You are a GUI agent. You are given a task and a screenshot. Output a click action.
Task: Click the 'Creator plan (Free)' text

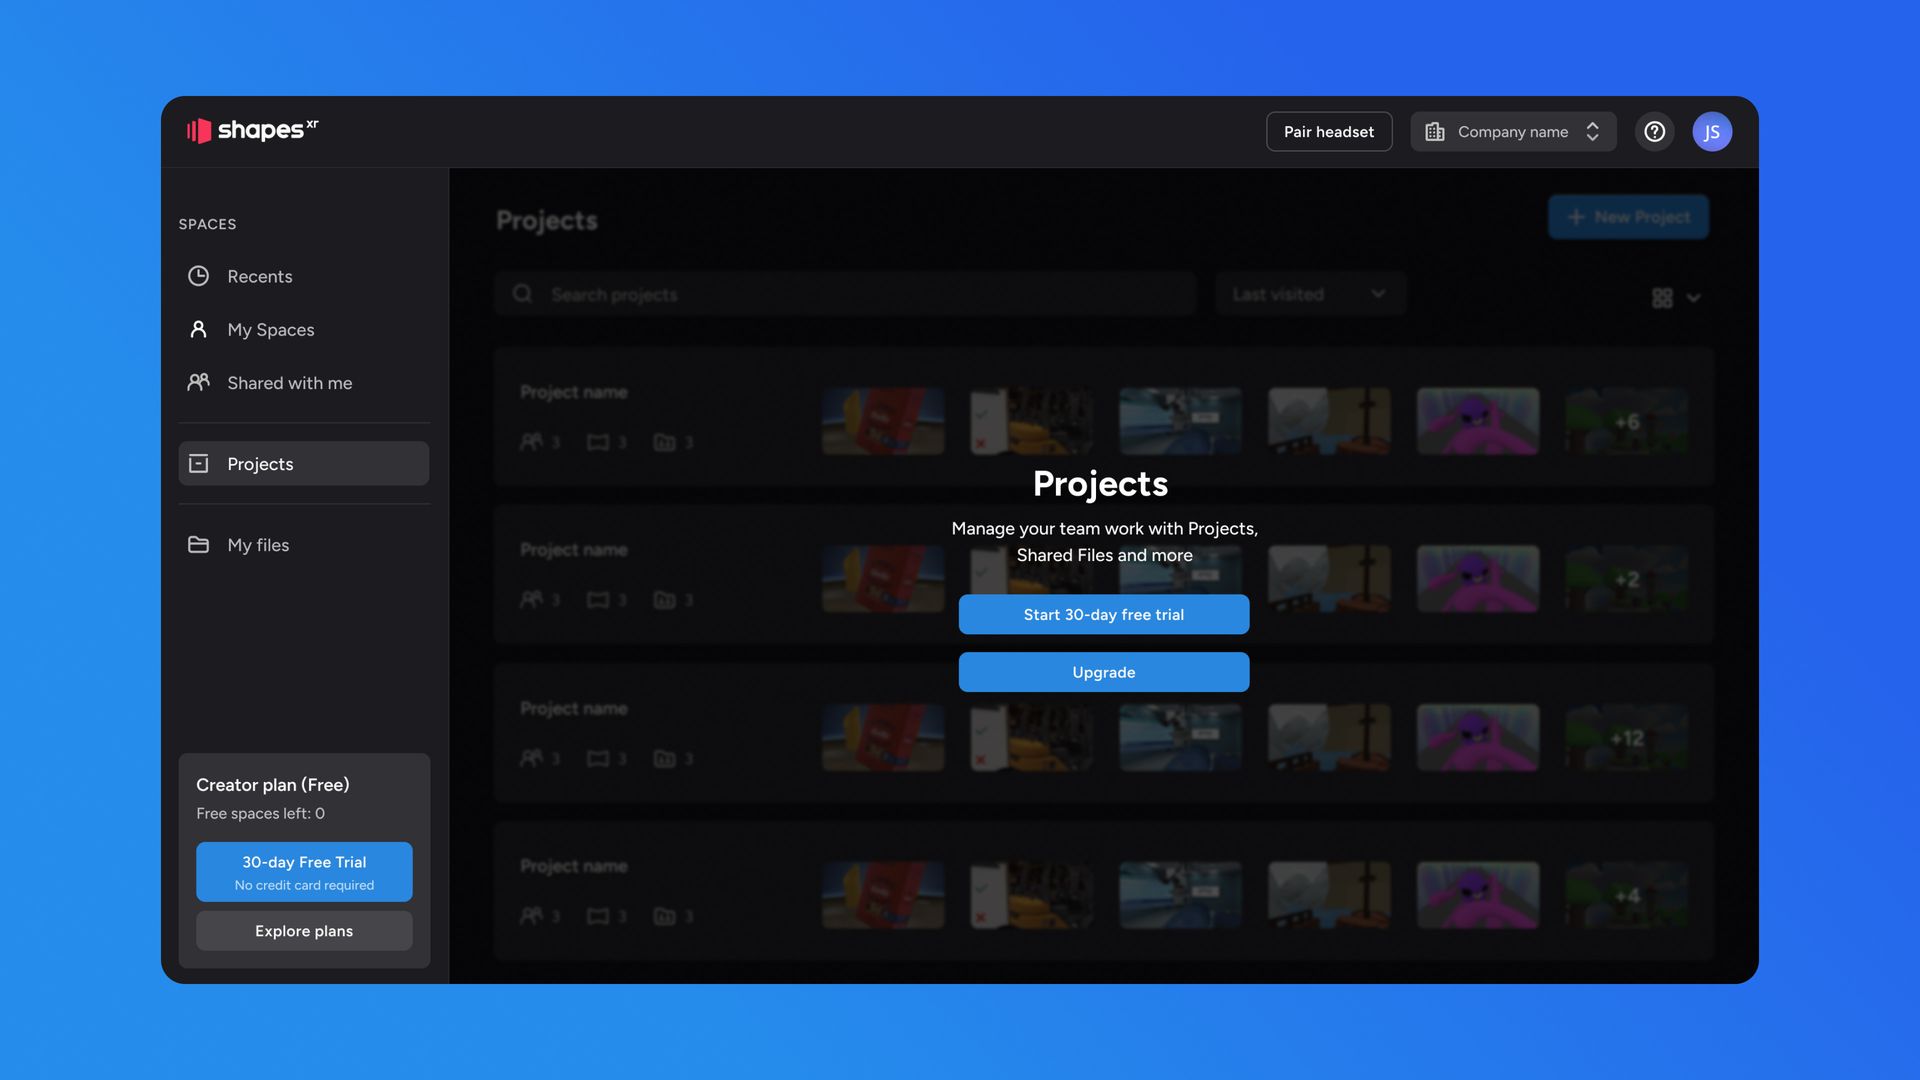273,785
